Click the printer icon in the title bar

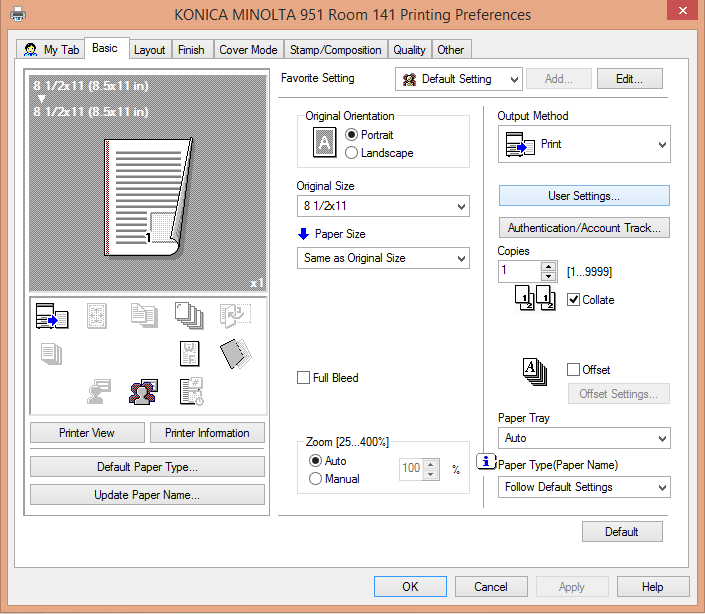[18, 14]
